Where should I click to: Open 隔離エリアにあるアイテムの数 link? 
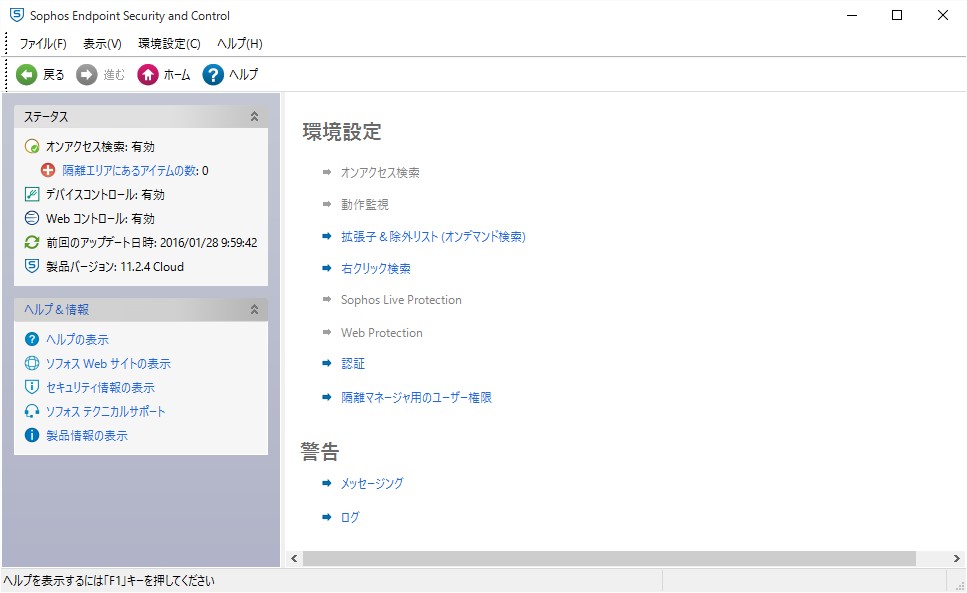click(x=130, y=171)
